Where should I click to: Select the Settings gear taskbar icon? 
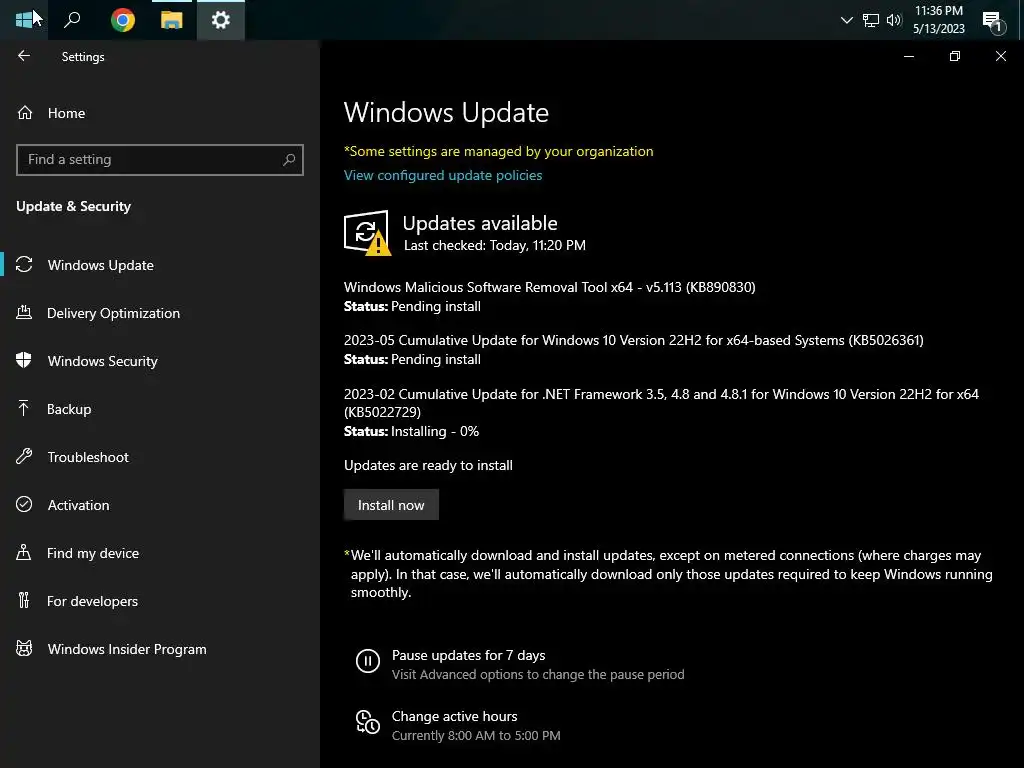[221, 20]
